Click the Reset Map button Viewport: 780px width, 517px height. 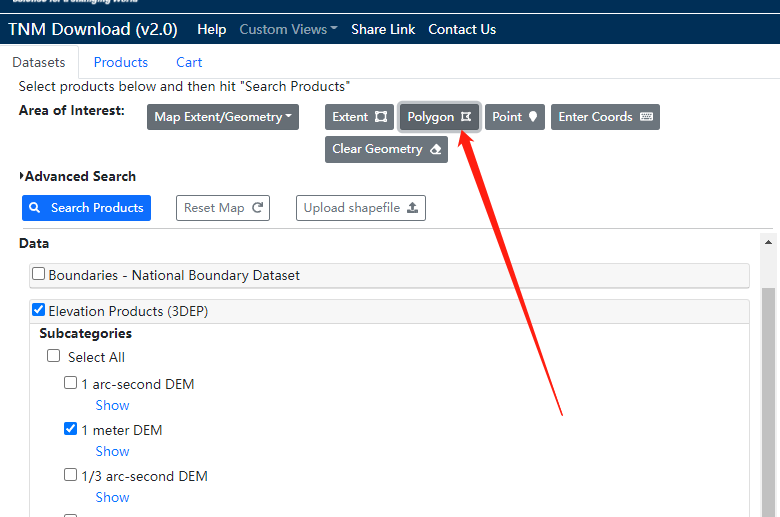(x=223, y=208)
